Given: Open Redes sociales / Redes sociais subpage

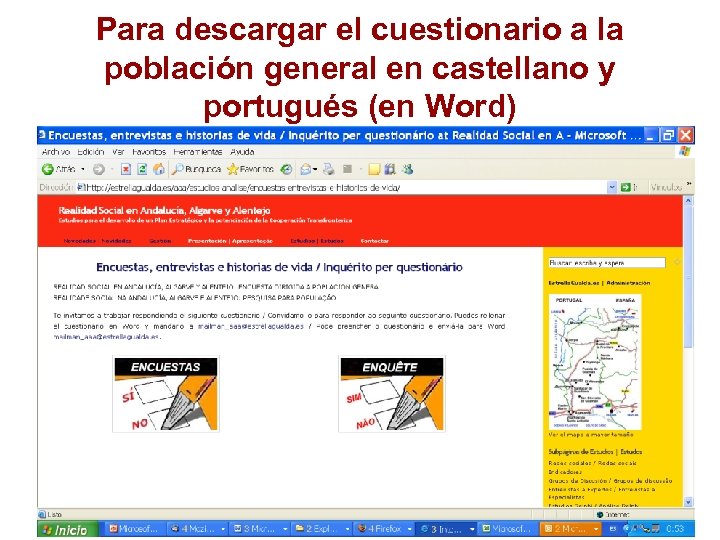Looking at the screenshot, I should pos(592,463).
